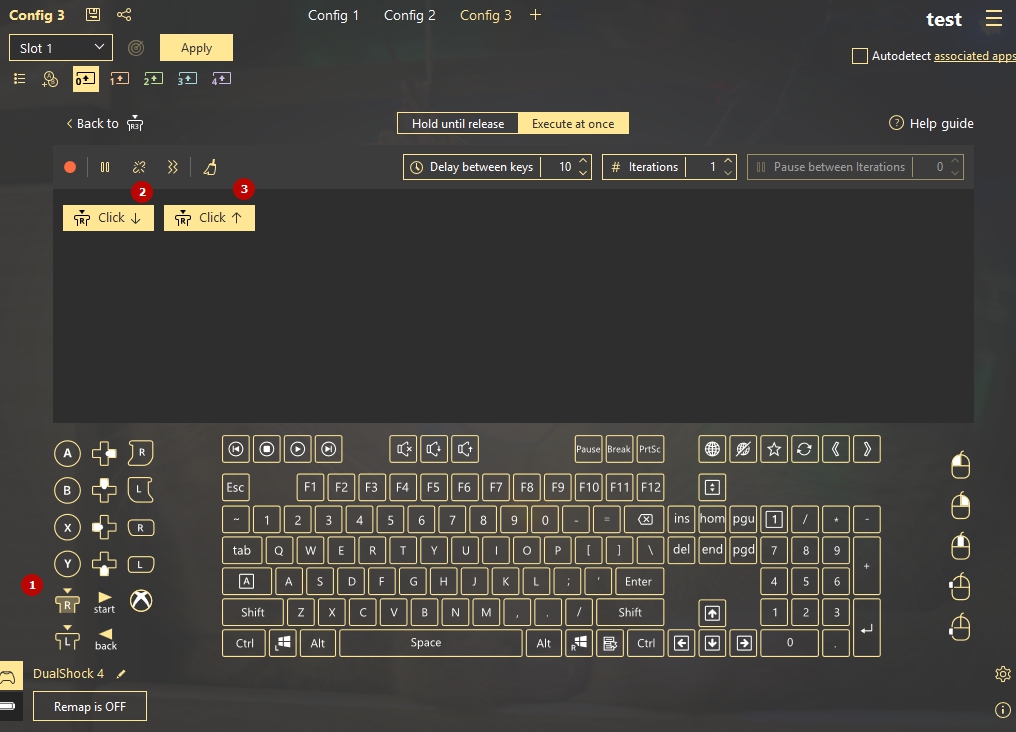This screenshot has height=732, width=1016.
Task: Click the red record macro button
Action: click(70, 167)
